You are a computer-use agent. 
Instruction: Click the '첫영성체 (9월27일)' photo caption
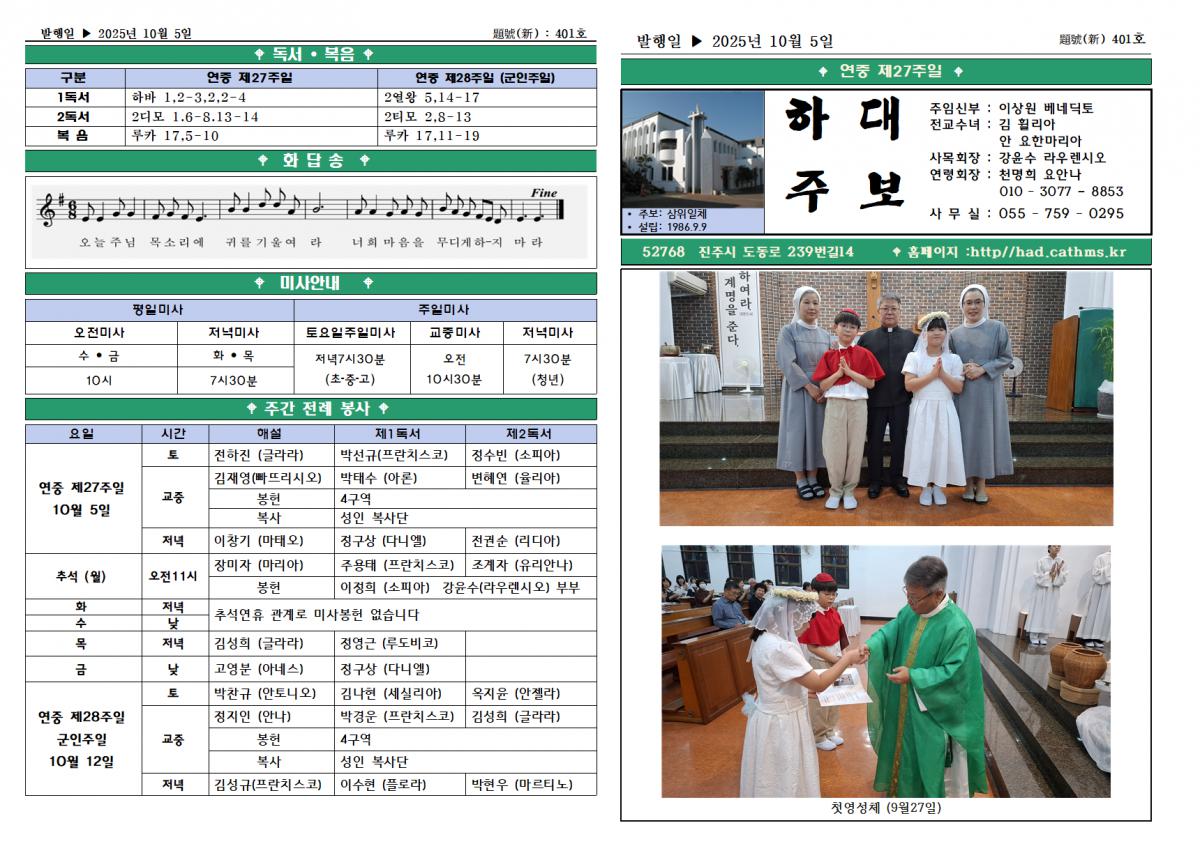[x=885, y=808]
